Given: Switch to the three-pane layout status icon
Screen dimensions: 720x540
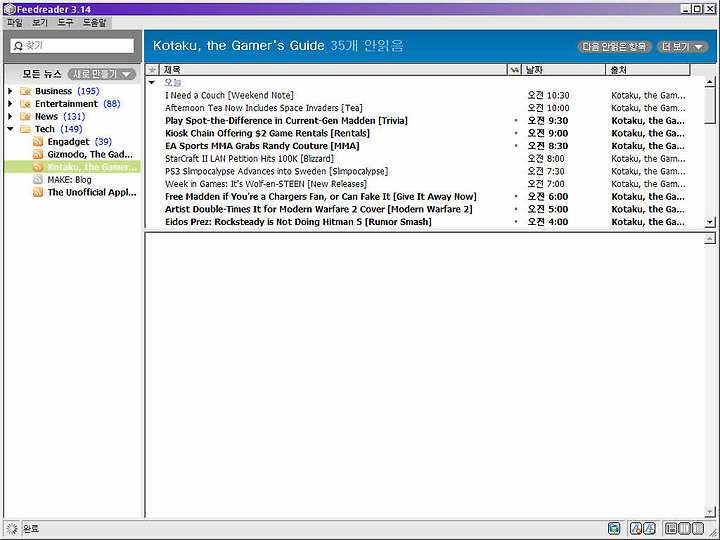Looking at the screenshot, I should tap(671, 529).
